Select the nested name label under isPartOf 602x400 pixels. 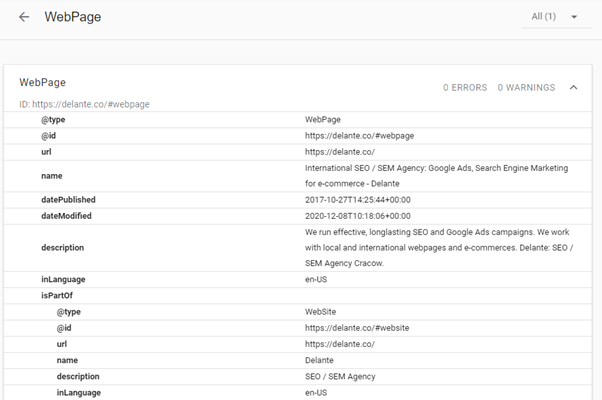tap(67, 360)
